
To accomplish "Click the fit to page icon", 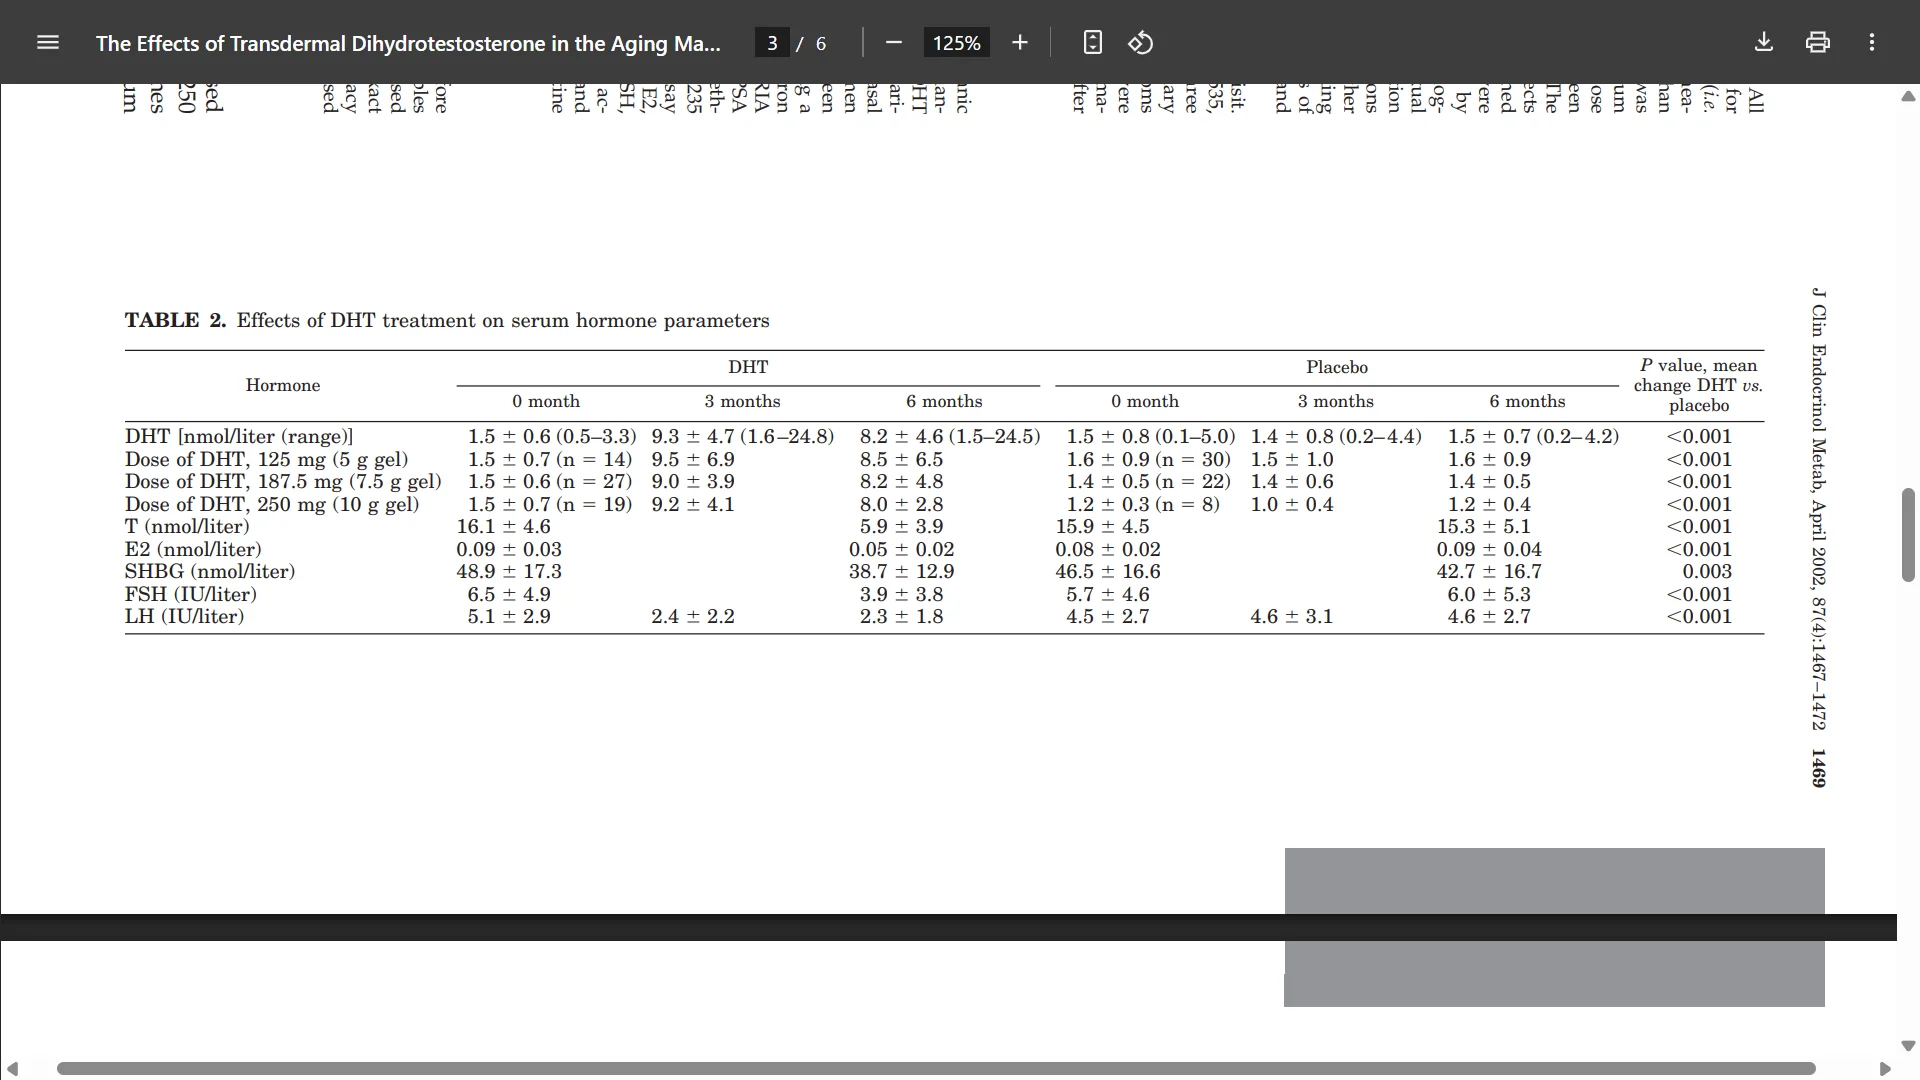I will coord(1092,42).
